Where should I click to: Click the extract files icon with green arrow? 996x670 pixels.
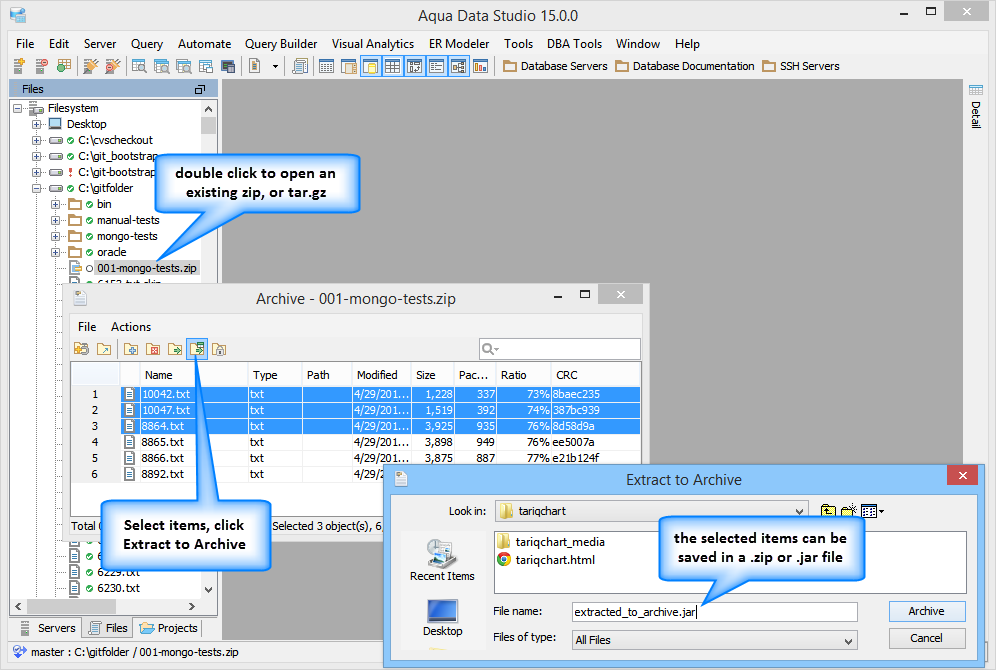175,349
